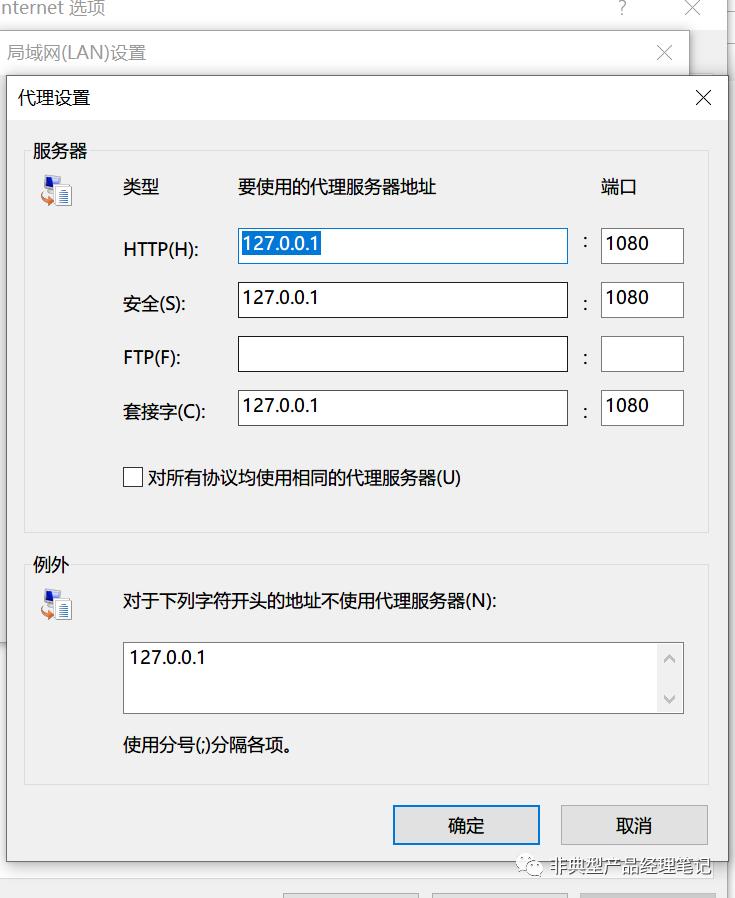This screenshot has height=898, width=735.
Task: Click inside the proxy exceptions text area
Action: click(x=390, y=676)
